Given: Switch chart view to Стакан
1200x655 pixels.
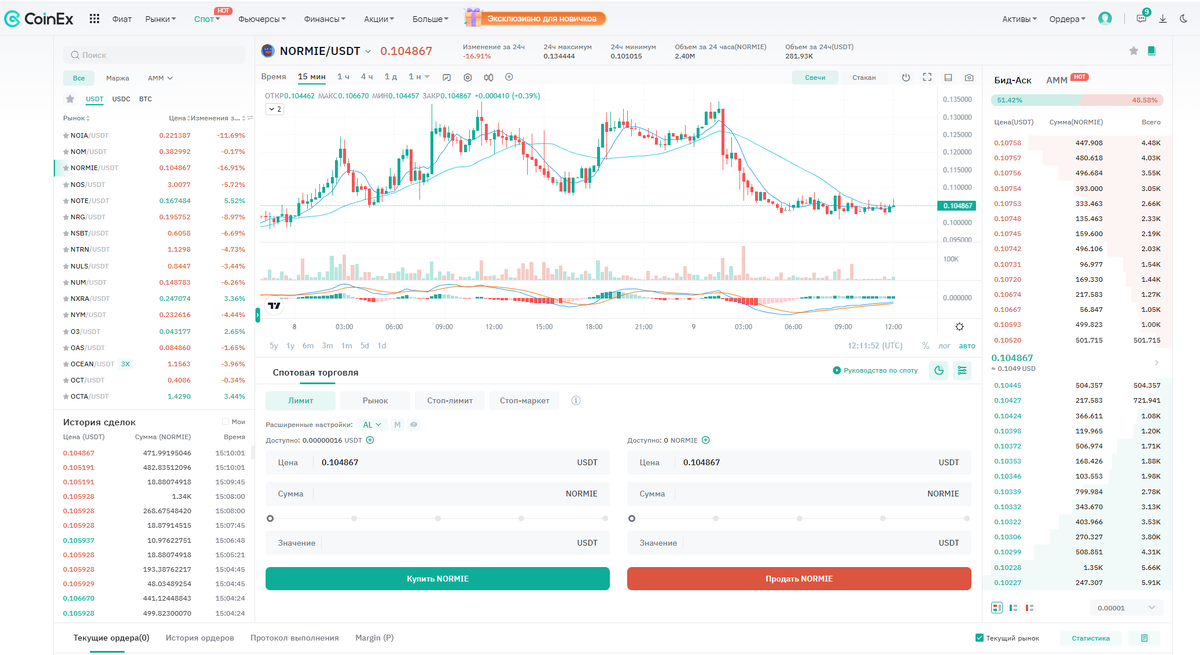Looking at the screenshot, I should pyautogui.click(x=864, y=77).
